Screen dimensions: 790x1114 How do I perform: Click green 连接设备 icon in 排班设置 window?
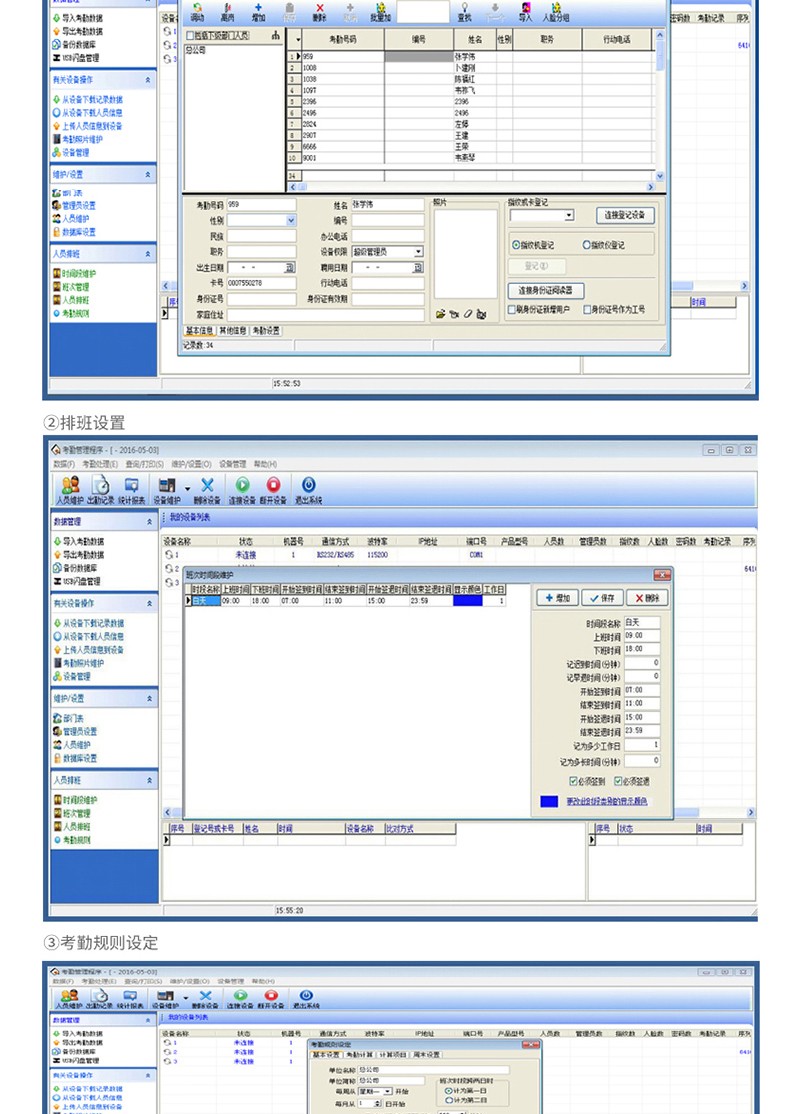click(x=242, y=485)
